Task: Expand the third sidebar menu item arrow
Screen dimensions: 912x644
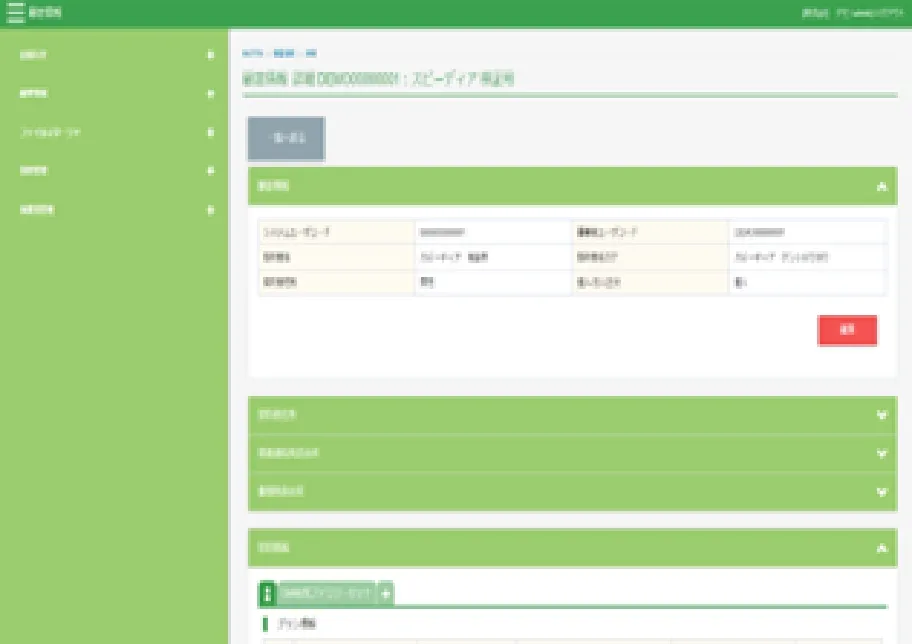Action: coord(210,133)
